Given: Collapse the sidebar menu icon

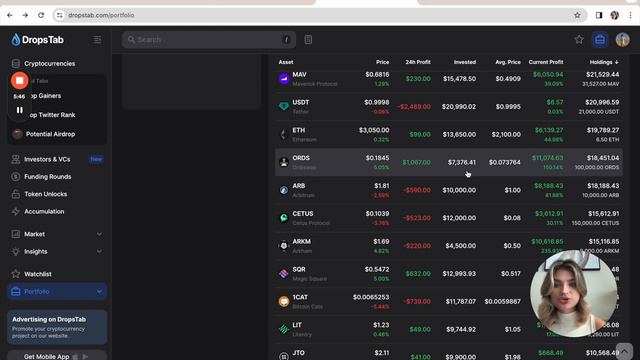Looking at the screenshot, I should point(97,40).
